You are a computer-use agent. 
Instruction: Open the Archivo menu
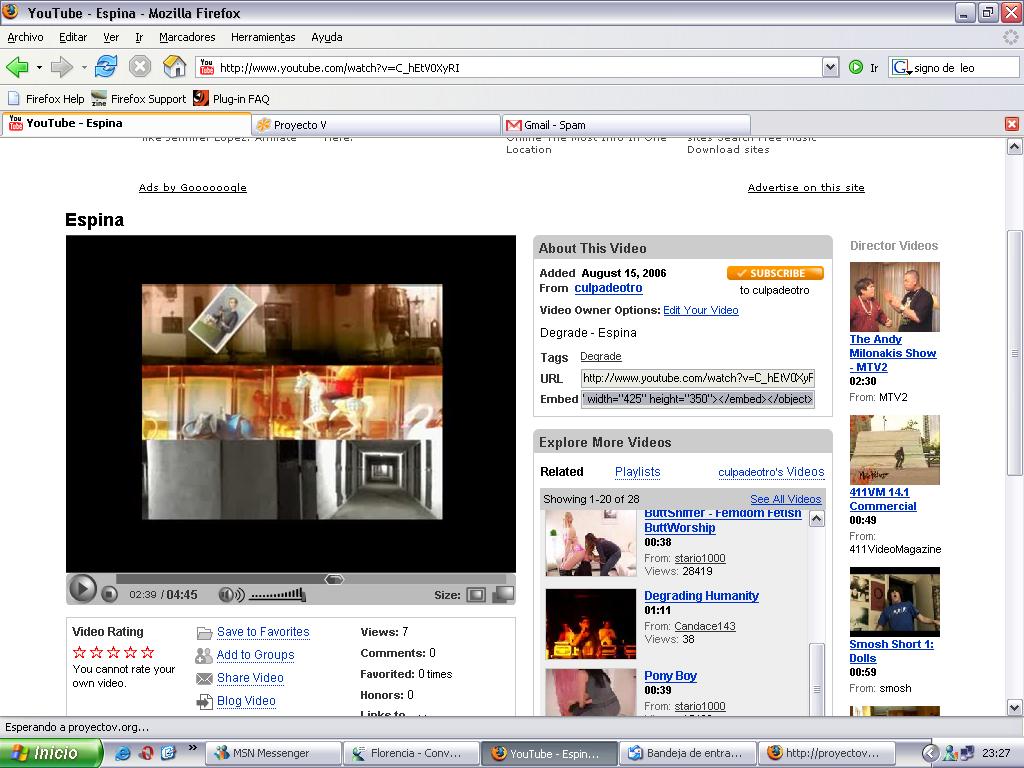pyautogui.click(x=25, y=37)
